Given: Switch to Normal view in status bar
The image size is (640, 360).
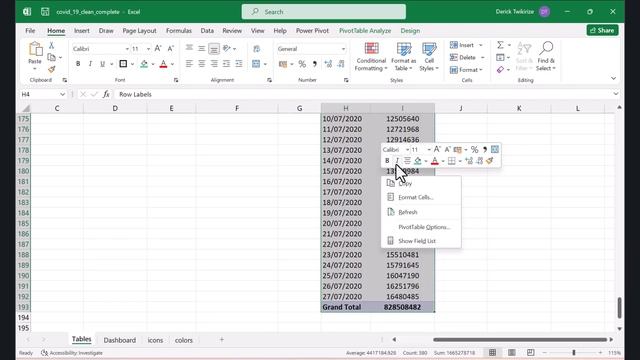Looking at the screenshot, I should pyautogui.click(x=493, y=353).
